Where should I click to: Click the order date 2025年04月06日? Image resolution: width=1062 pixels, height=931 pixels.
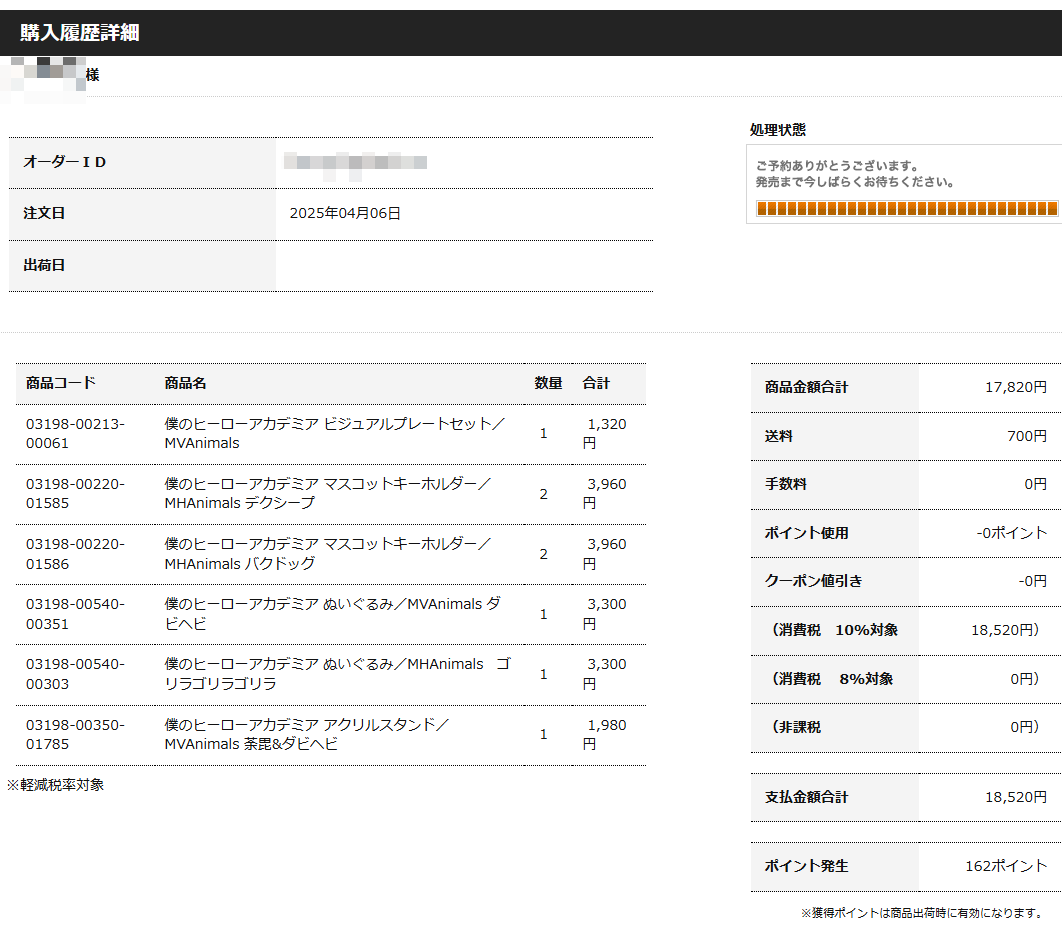tap(345, 213)
